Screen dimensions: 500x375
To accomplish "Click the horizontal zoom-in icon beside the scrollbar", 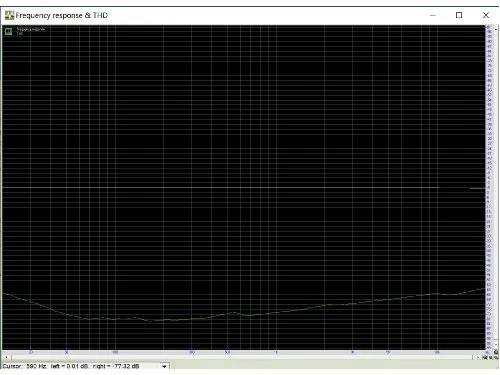I will (x=485, y=357).
